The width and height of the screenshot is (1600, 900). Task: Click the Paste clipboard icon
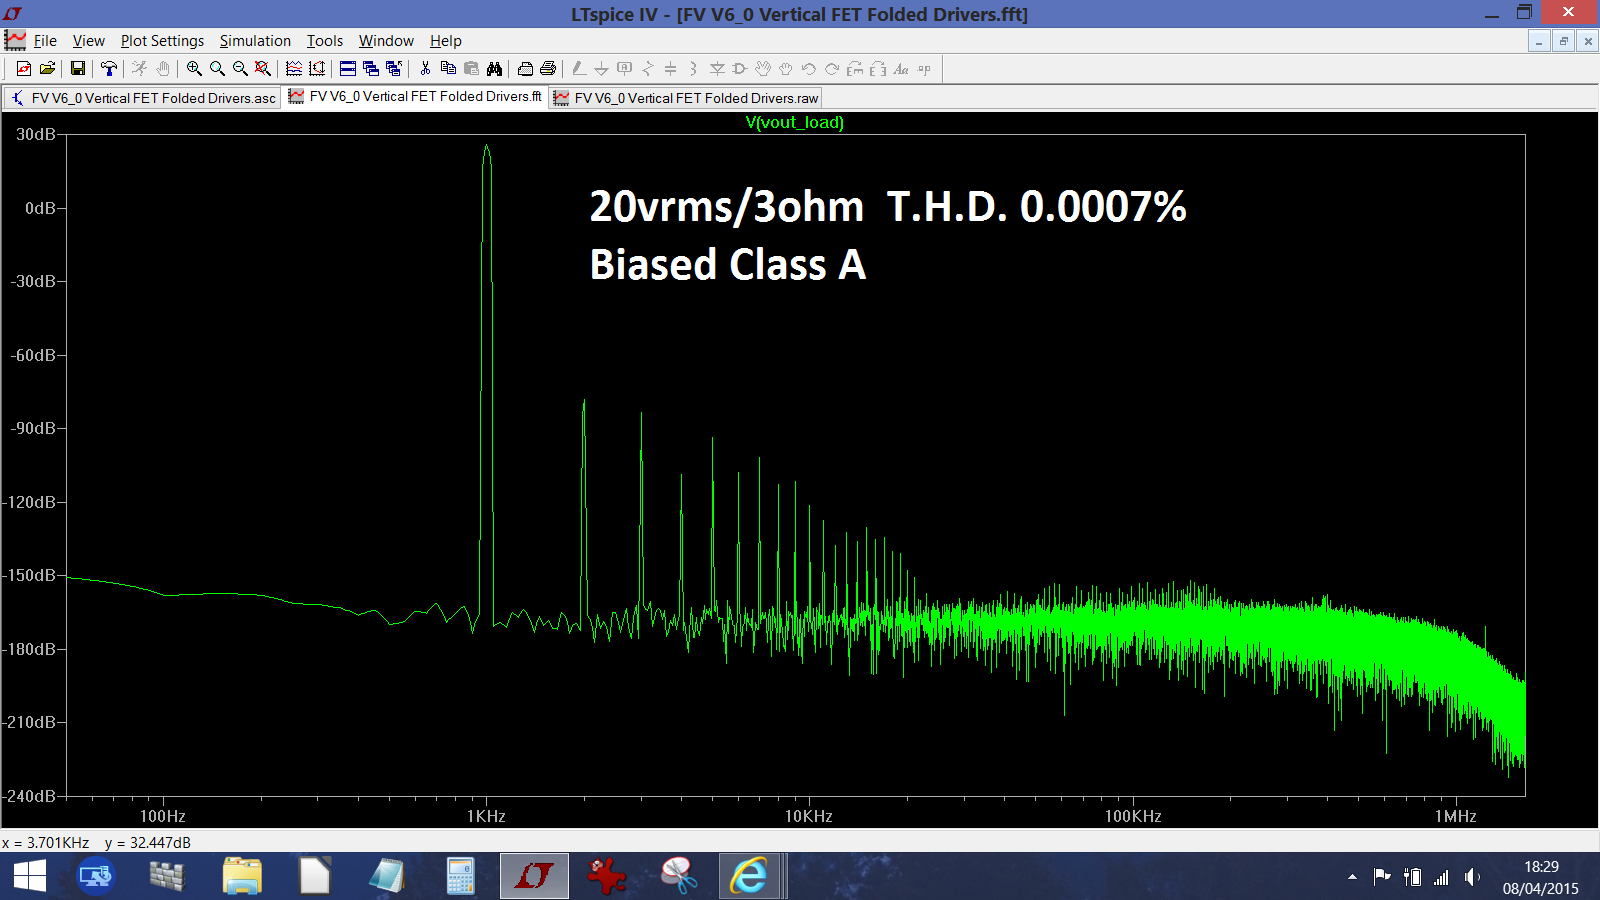click(471, 68)
